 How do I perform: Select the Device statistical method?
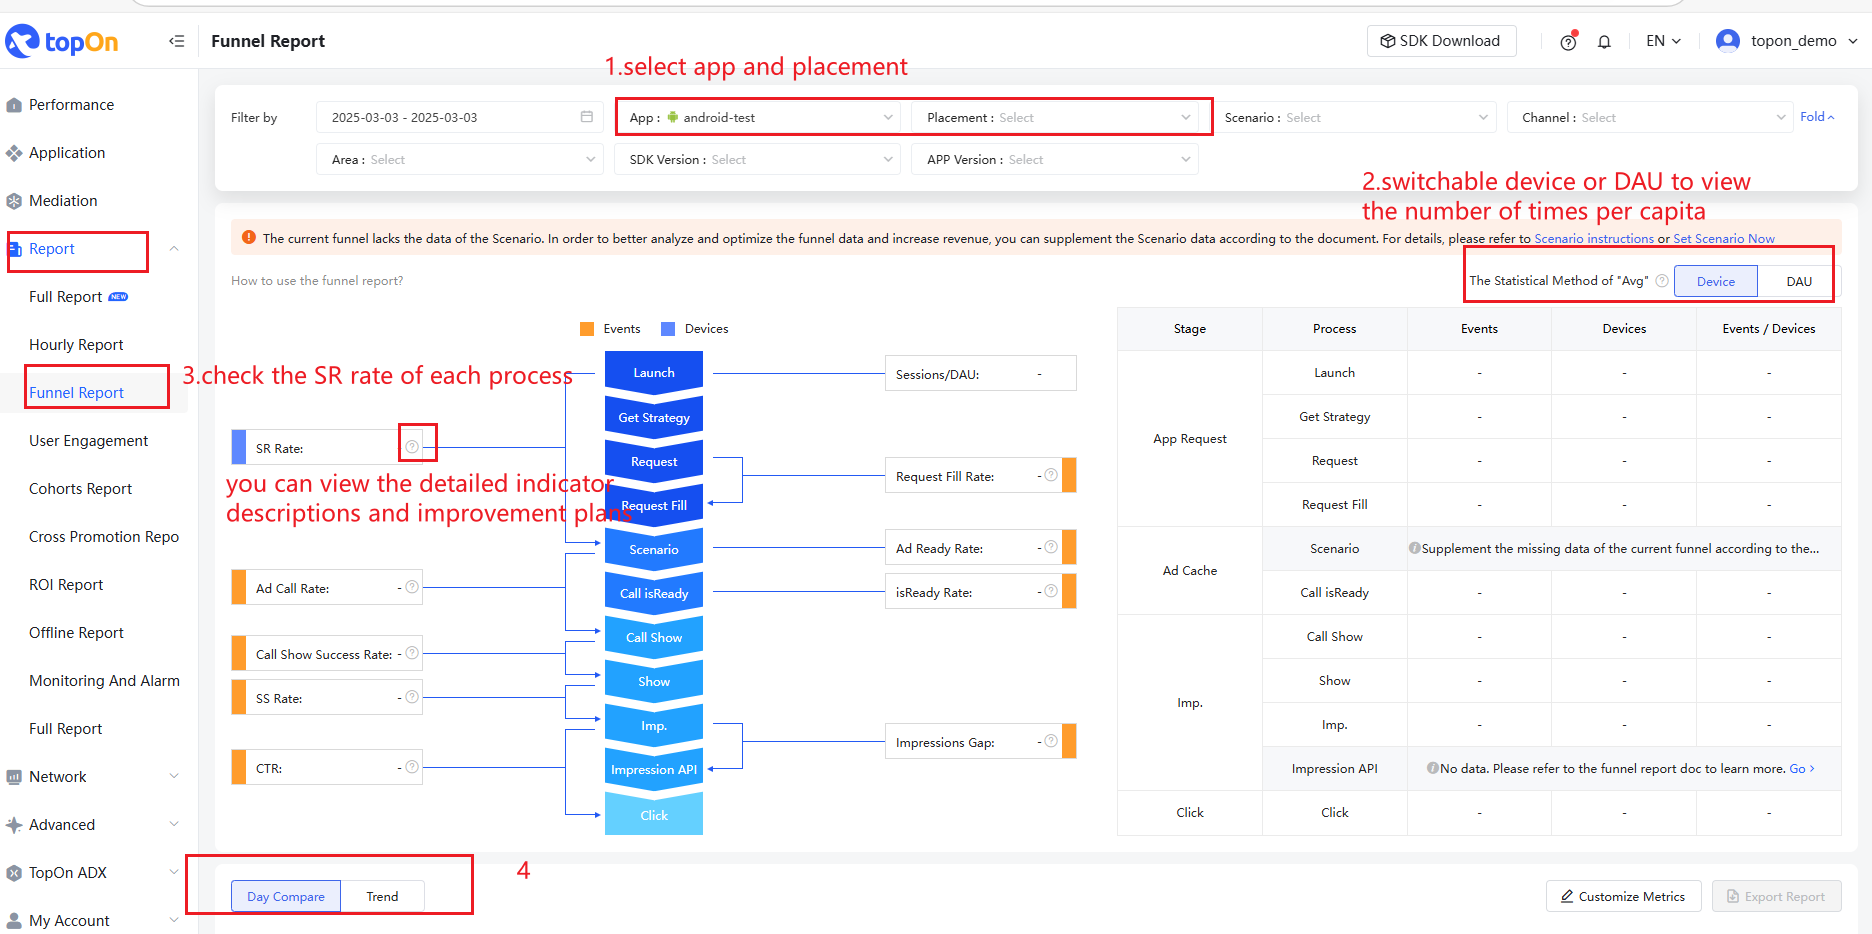click(x=1716, y=281)
